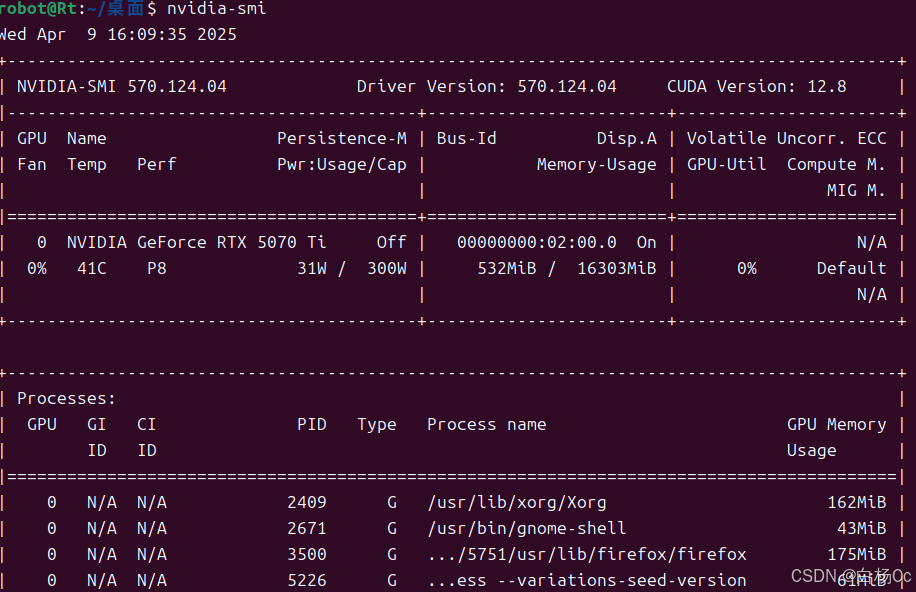The width and height of the screenshot is (916, 592).
Task: Click the bus ID 00000000:02:00.0
Action: pyautogui.click(x=536, y=243)
